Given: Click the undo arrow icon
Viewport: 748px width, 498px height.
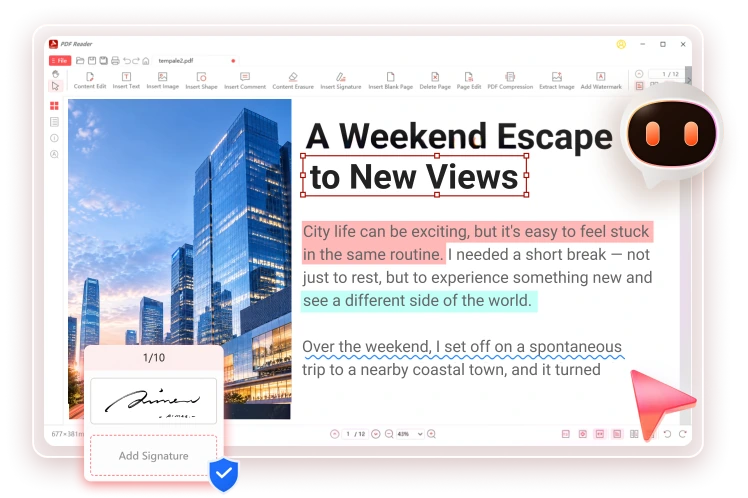Looking at the screenshot, I should click(126, 61).
